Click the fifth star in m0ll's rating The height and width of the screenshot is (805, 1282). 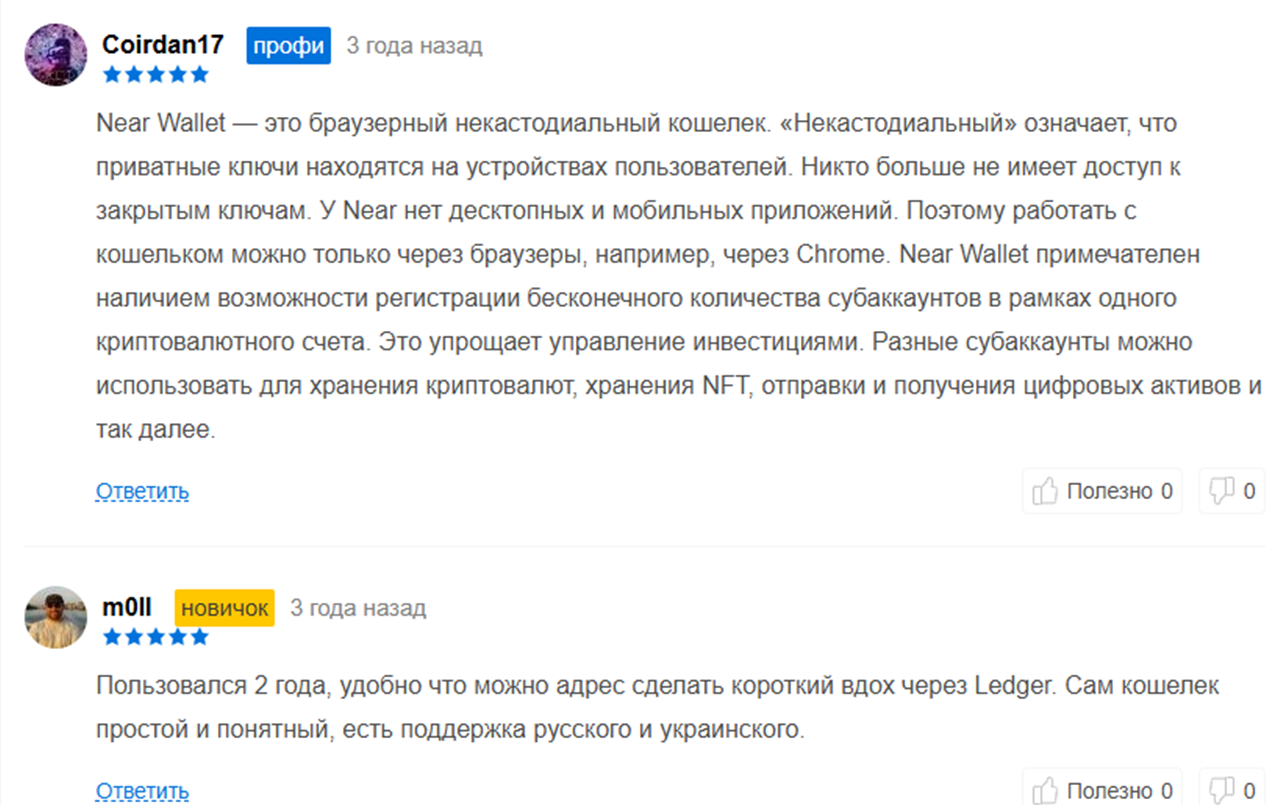200,637
